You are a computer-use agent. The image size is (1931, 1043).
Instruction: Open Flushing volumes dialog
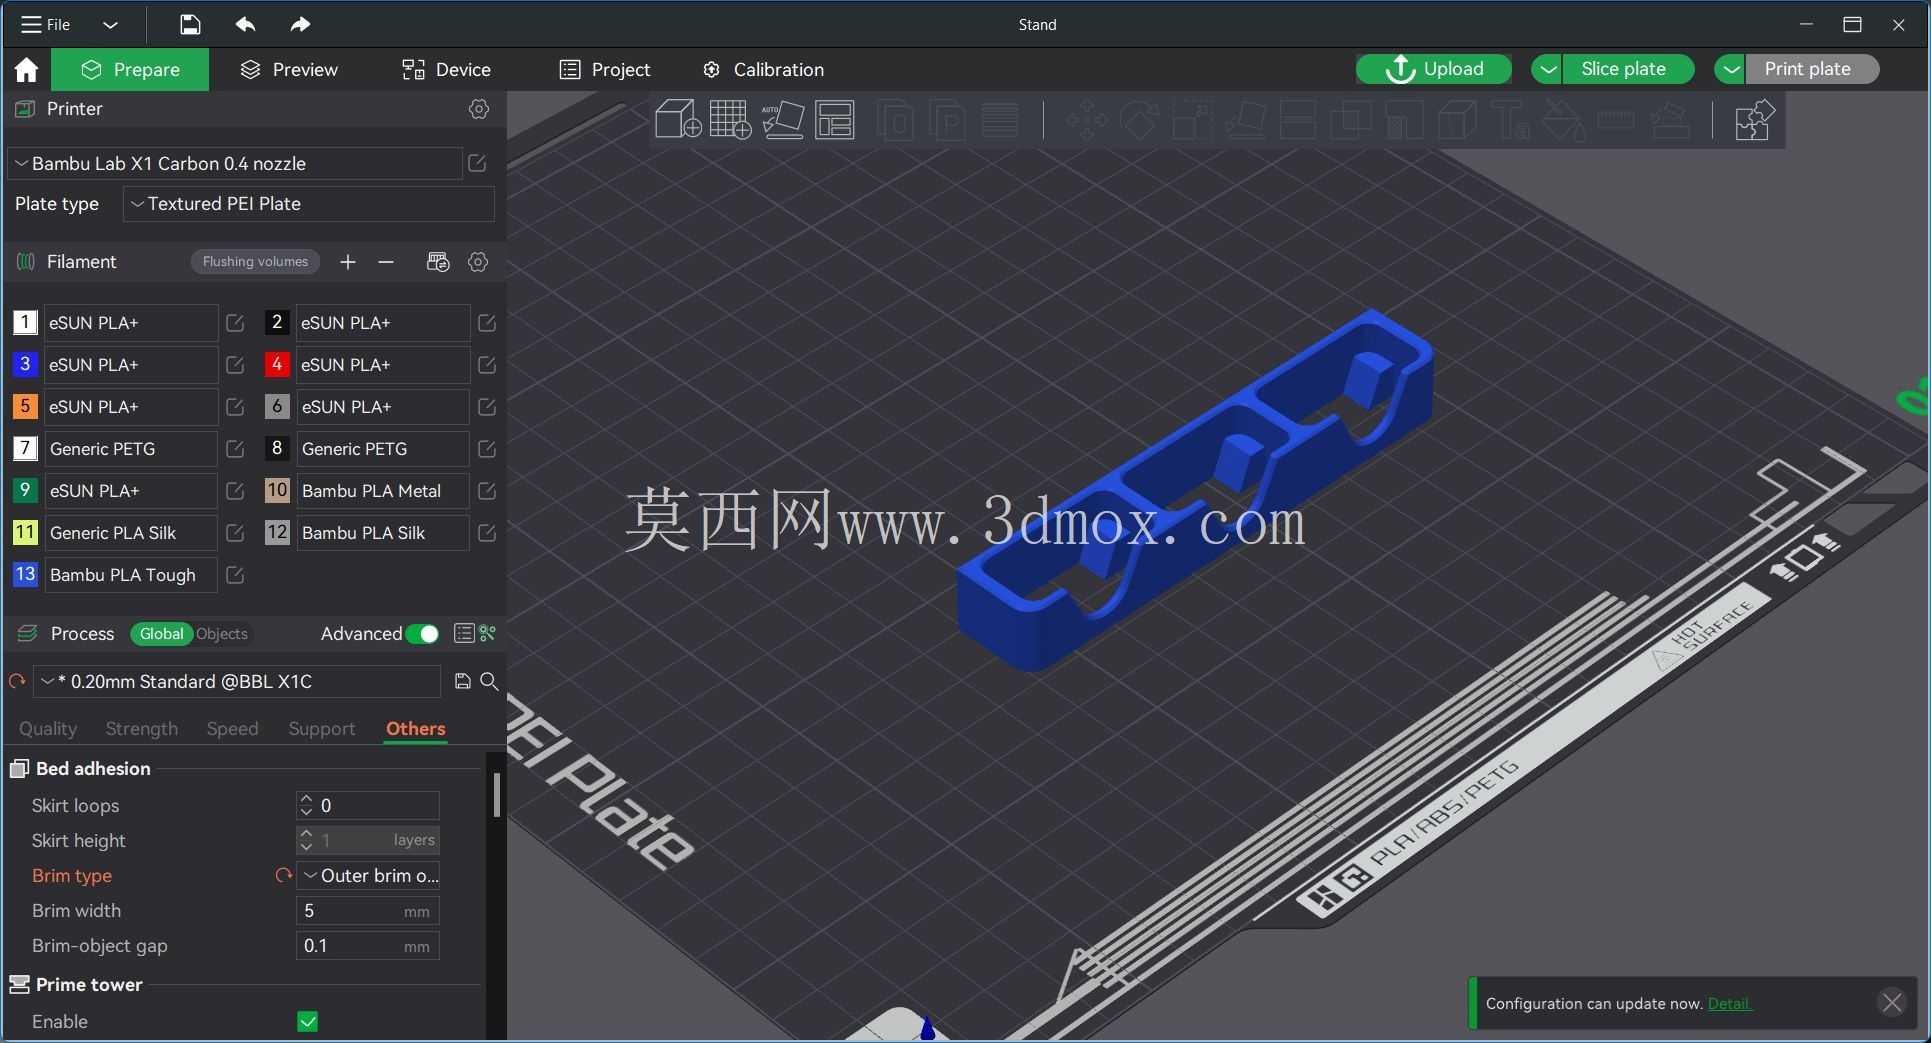tap(255, 262)
